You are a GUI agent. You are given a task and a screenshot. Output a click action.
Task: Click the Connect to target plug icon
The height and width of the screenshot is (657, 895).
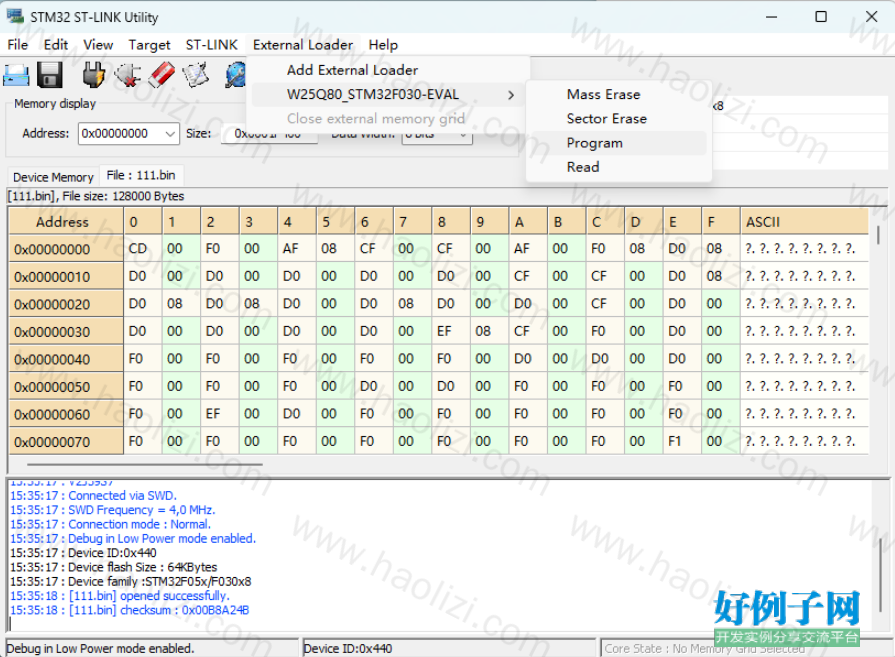(94, 75)
